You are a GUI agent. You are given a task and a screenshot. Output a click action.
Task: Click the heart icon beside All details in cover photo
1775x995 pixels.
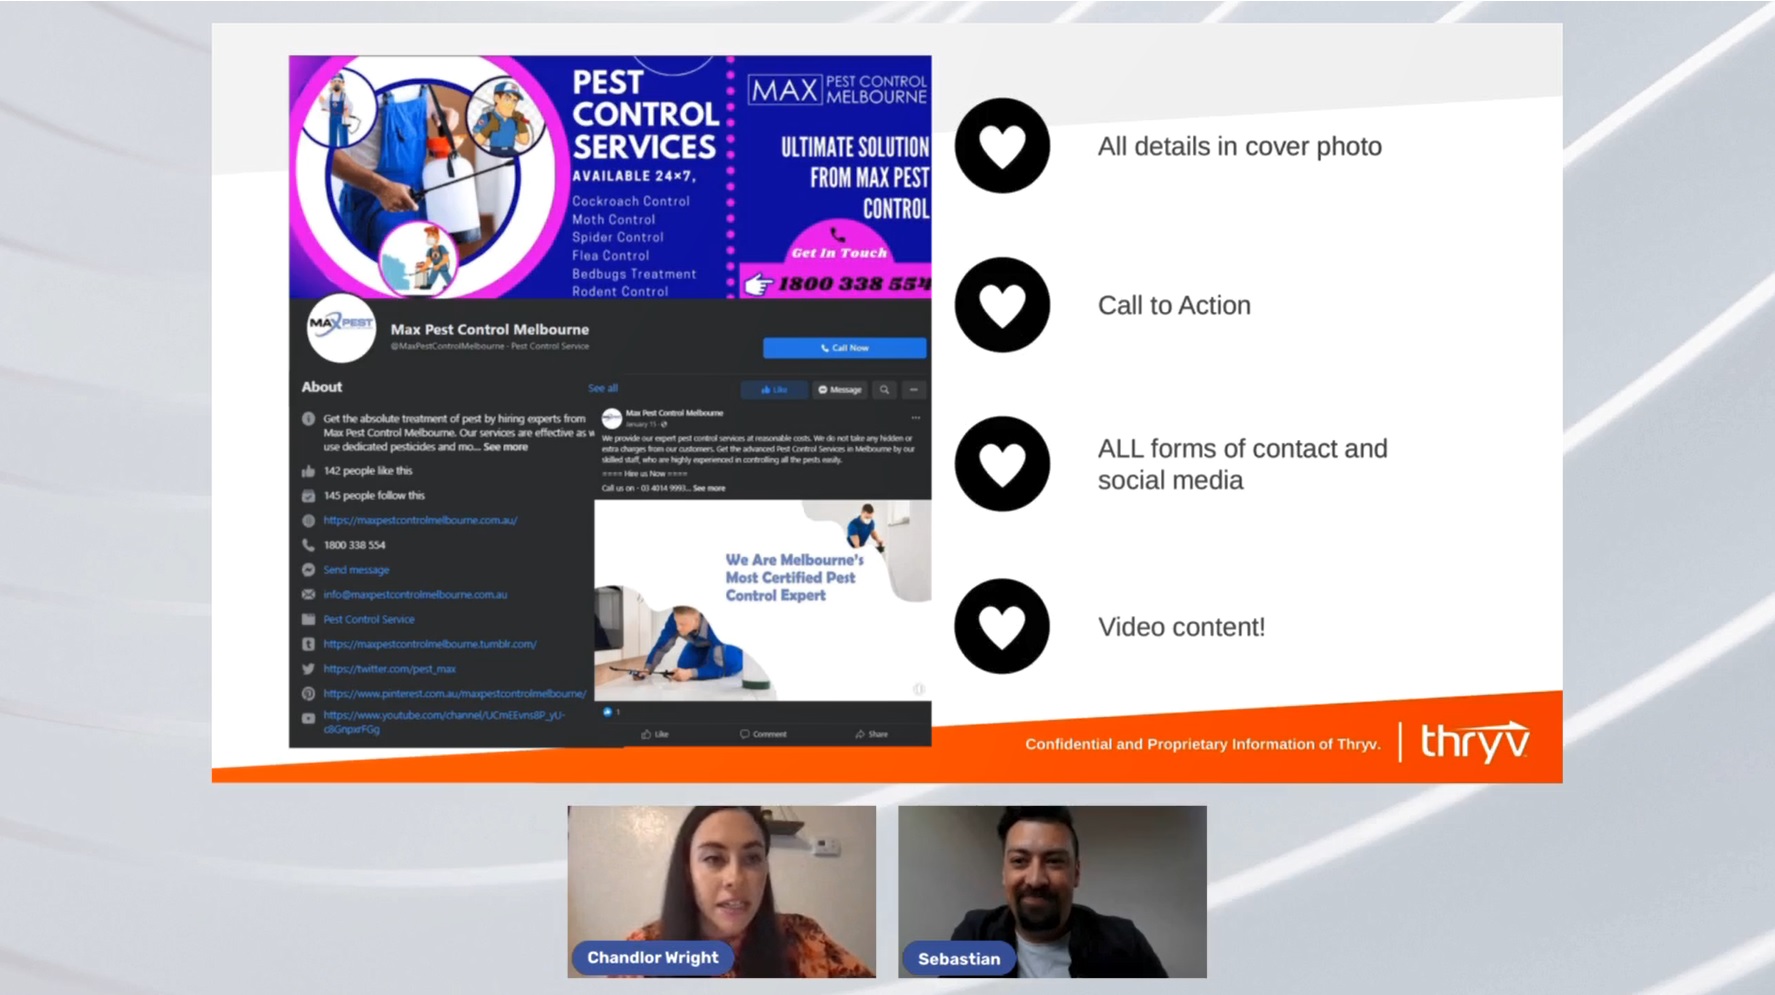point(1002,146)
